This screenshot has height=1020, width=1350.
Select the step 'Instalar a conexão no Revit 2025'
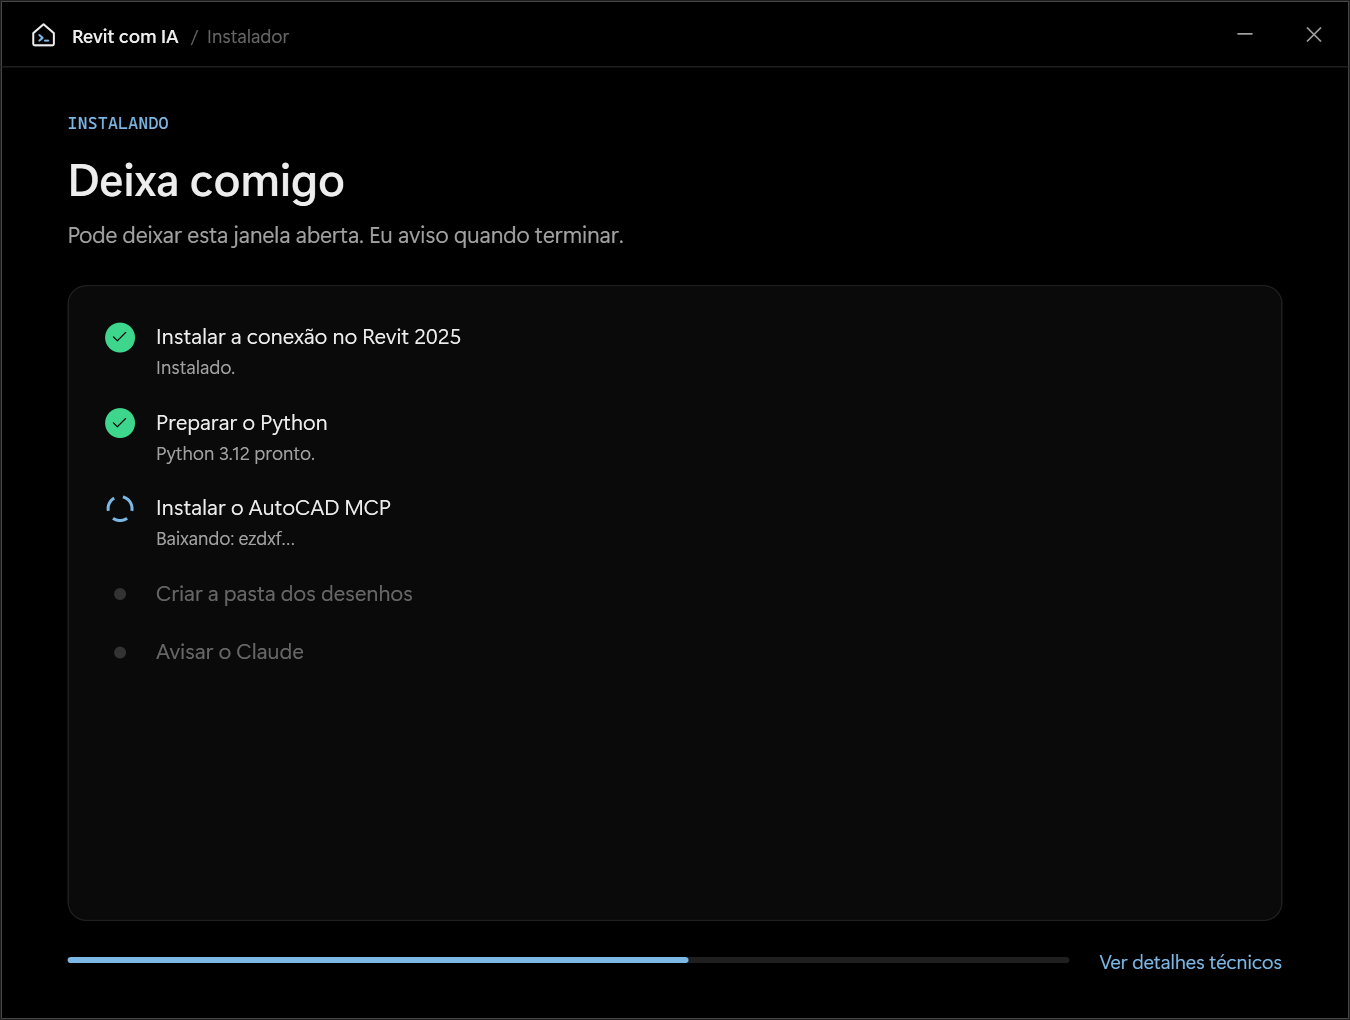(308, 337)
